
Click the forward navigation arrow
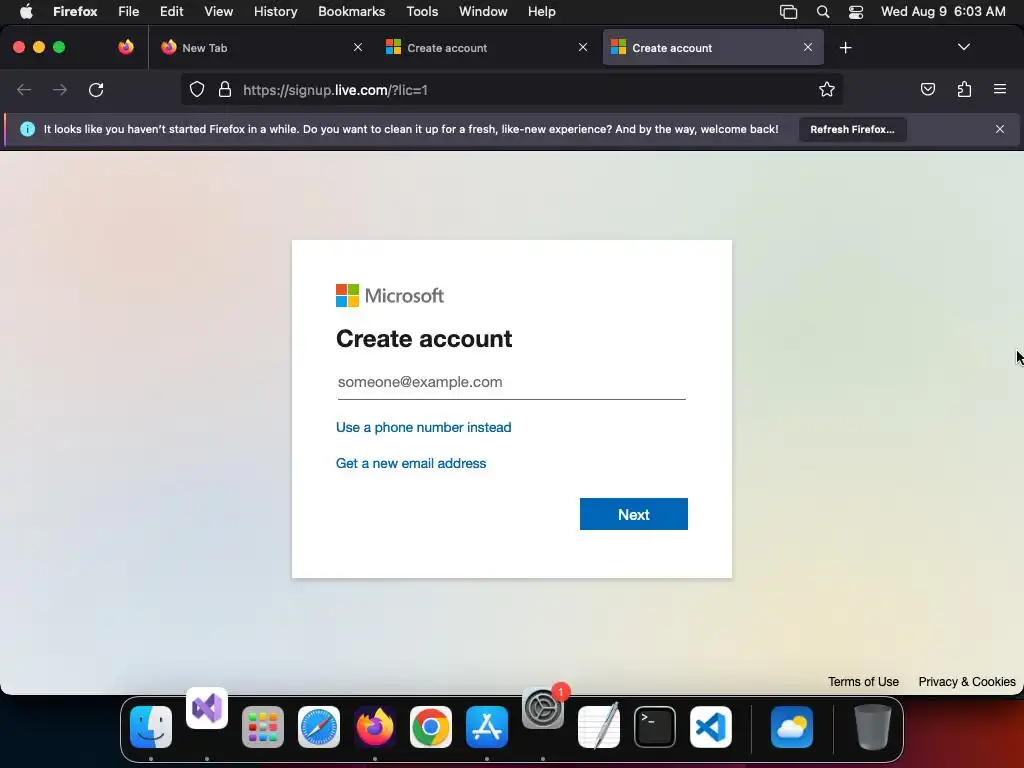[x=60, y=89]
